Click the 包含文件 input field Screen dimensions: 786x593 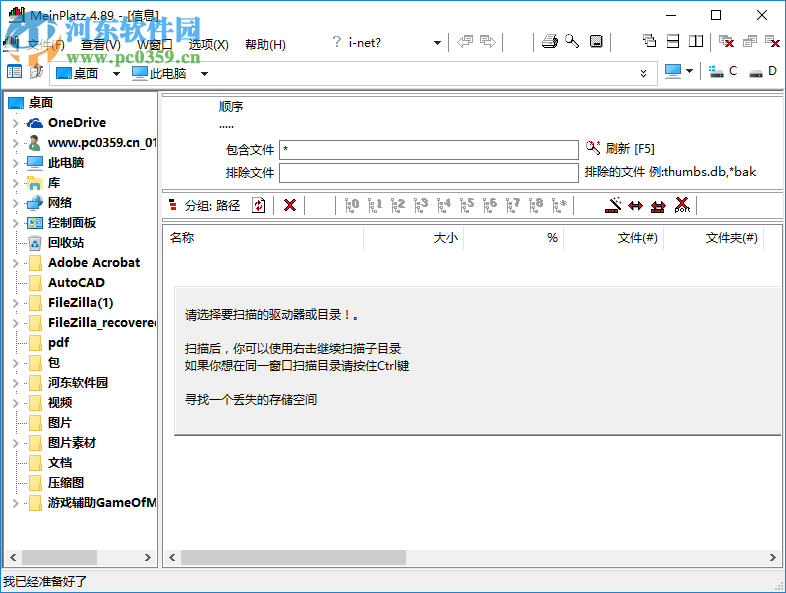[x=429, y=149]
